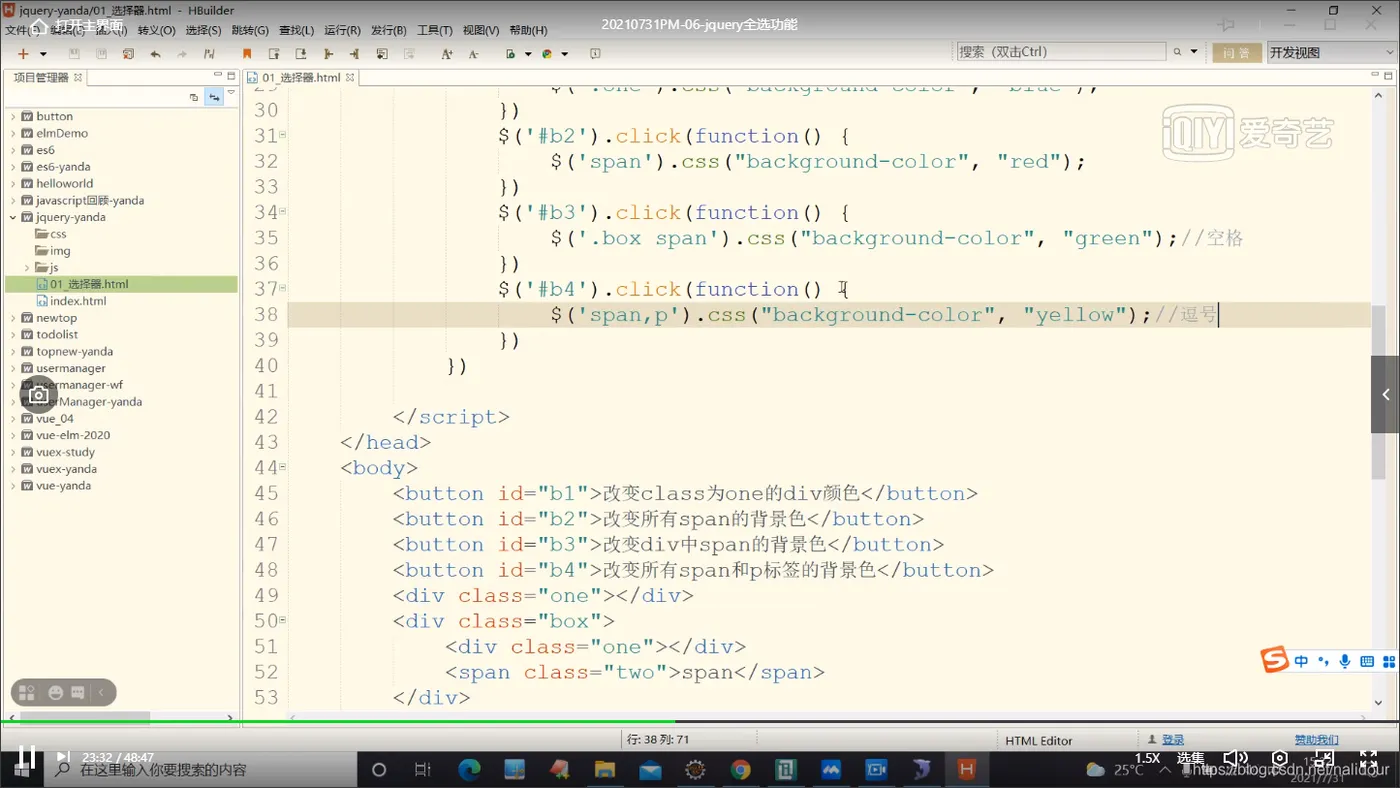This screenshot has height=788, width=1400.
Task: Open the 工具(T) menu
Action: click(x=434, y=30)
